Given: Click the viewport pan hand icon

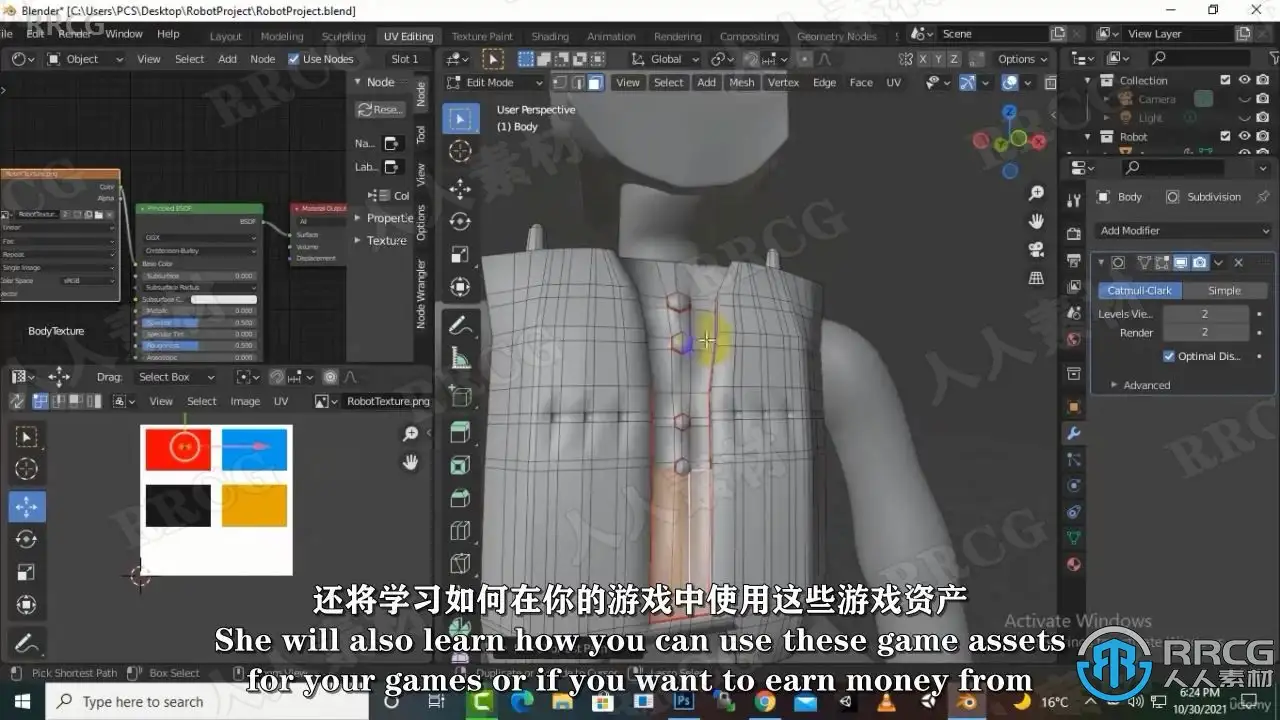Looking at the screenshot, I should click(1036, 221).
